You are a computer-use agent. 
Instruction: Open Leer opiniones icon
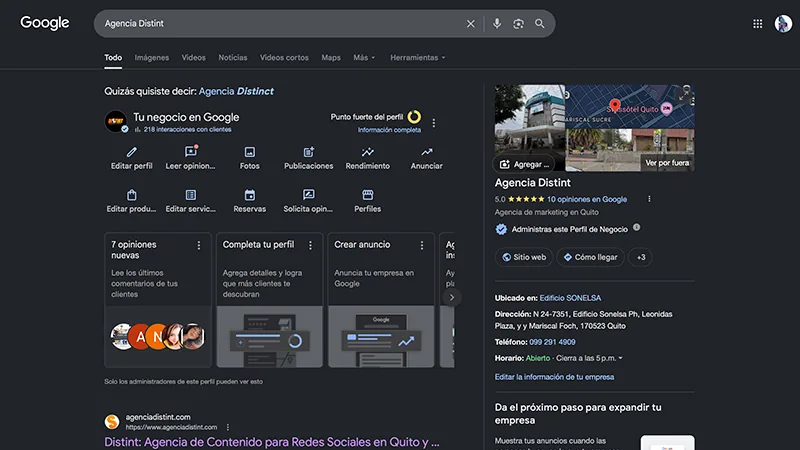click(191, 152)
